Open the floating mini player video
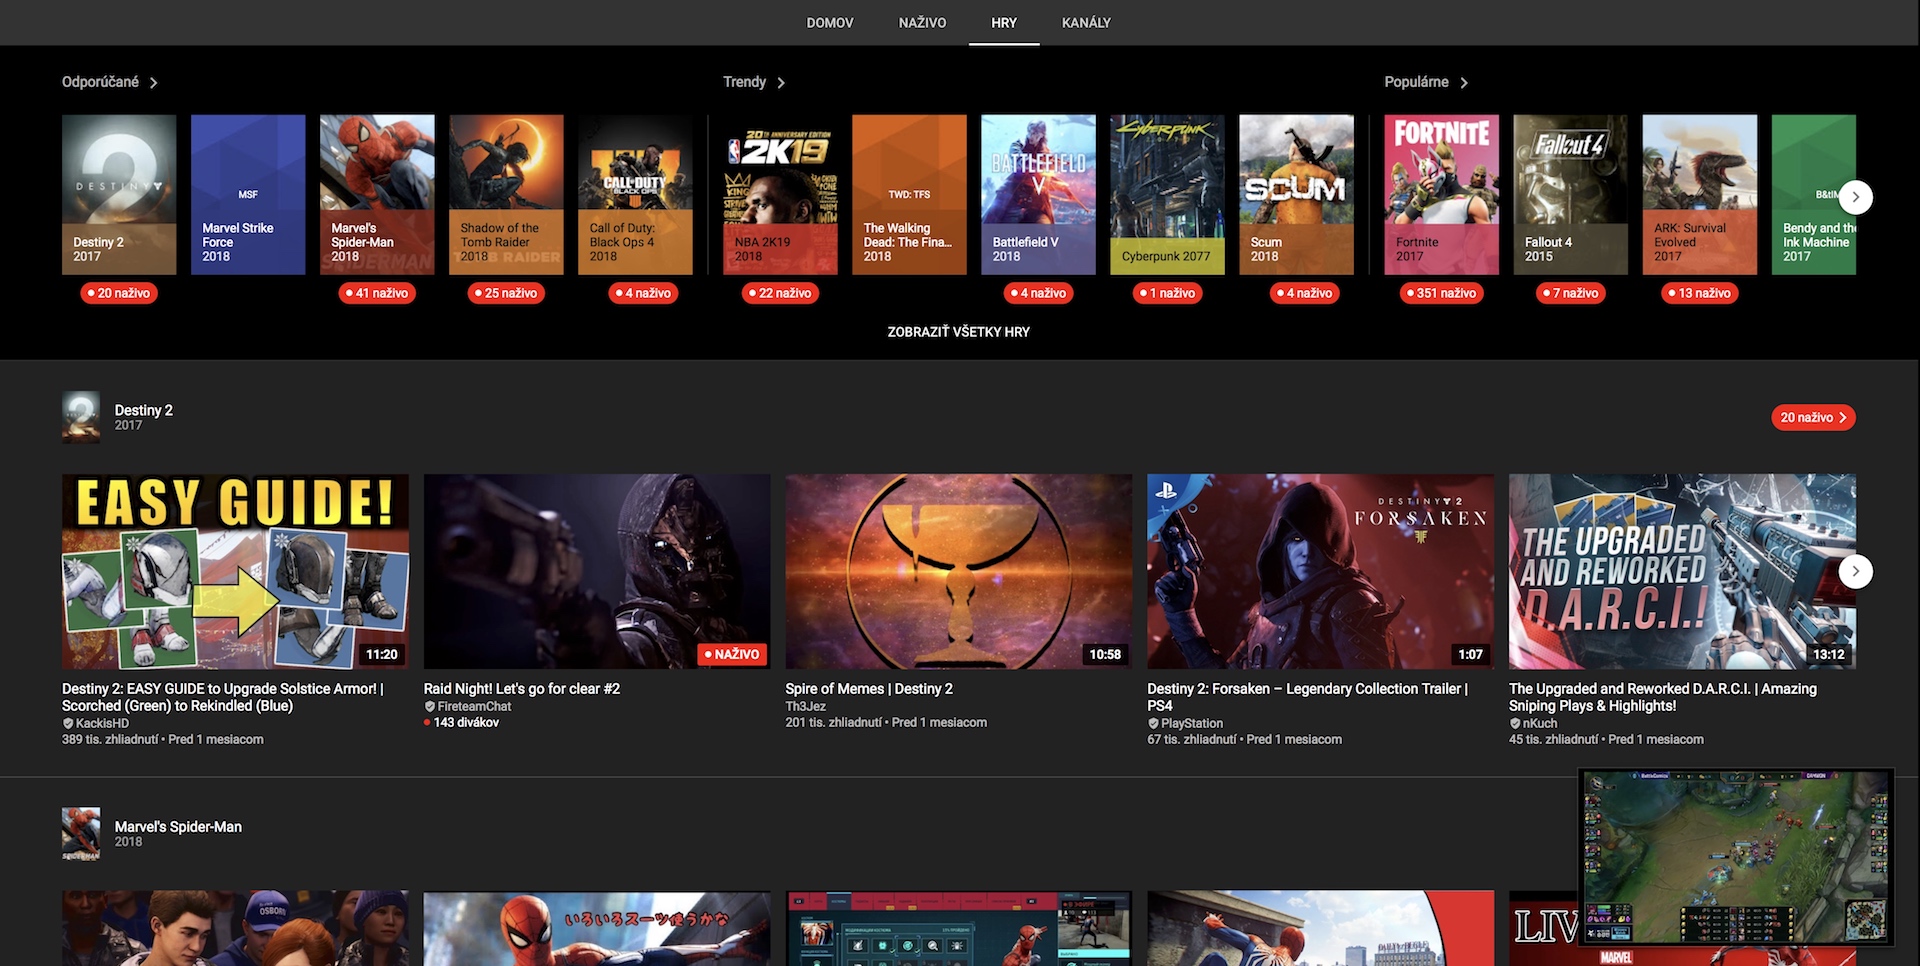Screen dimensions: 1920x966 coord(1736,857)
